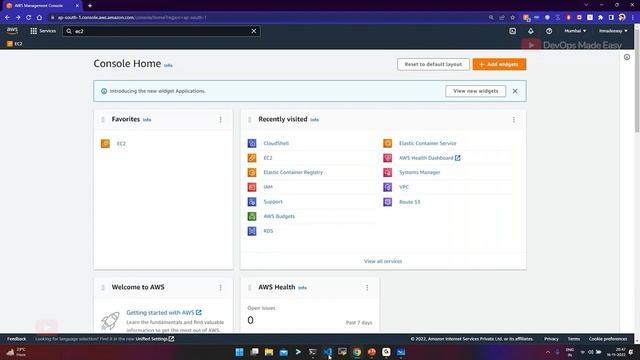
Task: Open the CloudShell icon in AWS header
Action: (512, 31)
